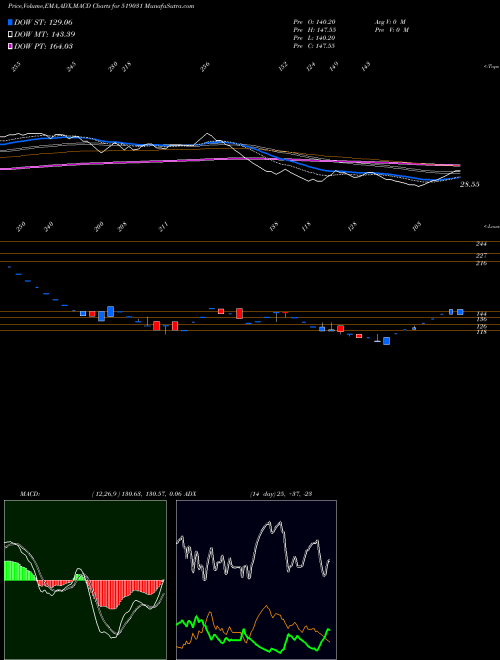
Task: Click the ADX '(14 day) 25, +37, -23' text
Action: tap(280, 494)
